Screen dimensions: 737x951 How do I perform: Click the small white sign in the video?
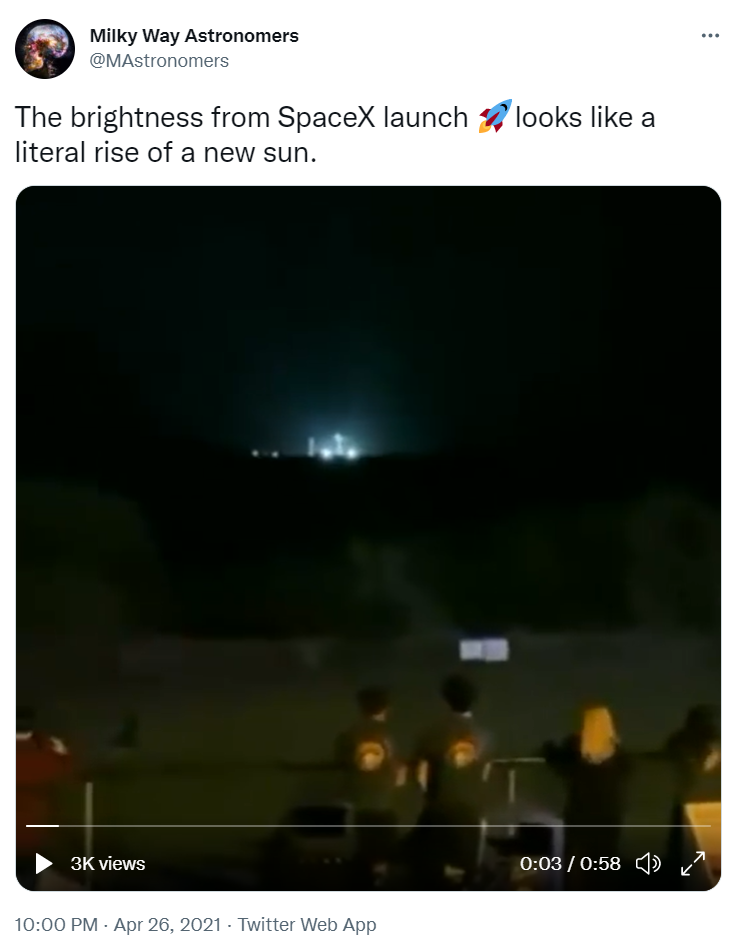click(x=483, y=650)
